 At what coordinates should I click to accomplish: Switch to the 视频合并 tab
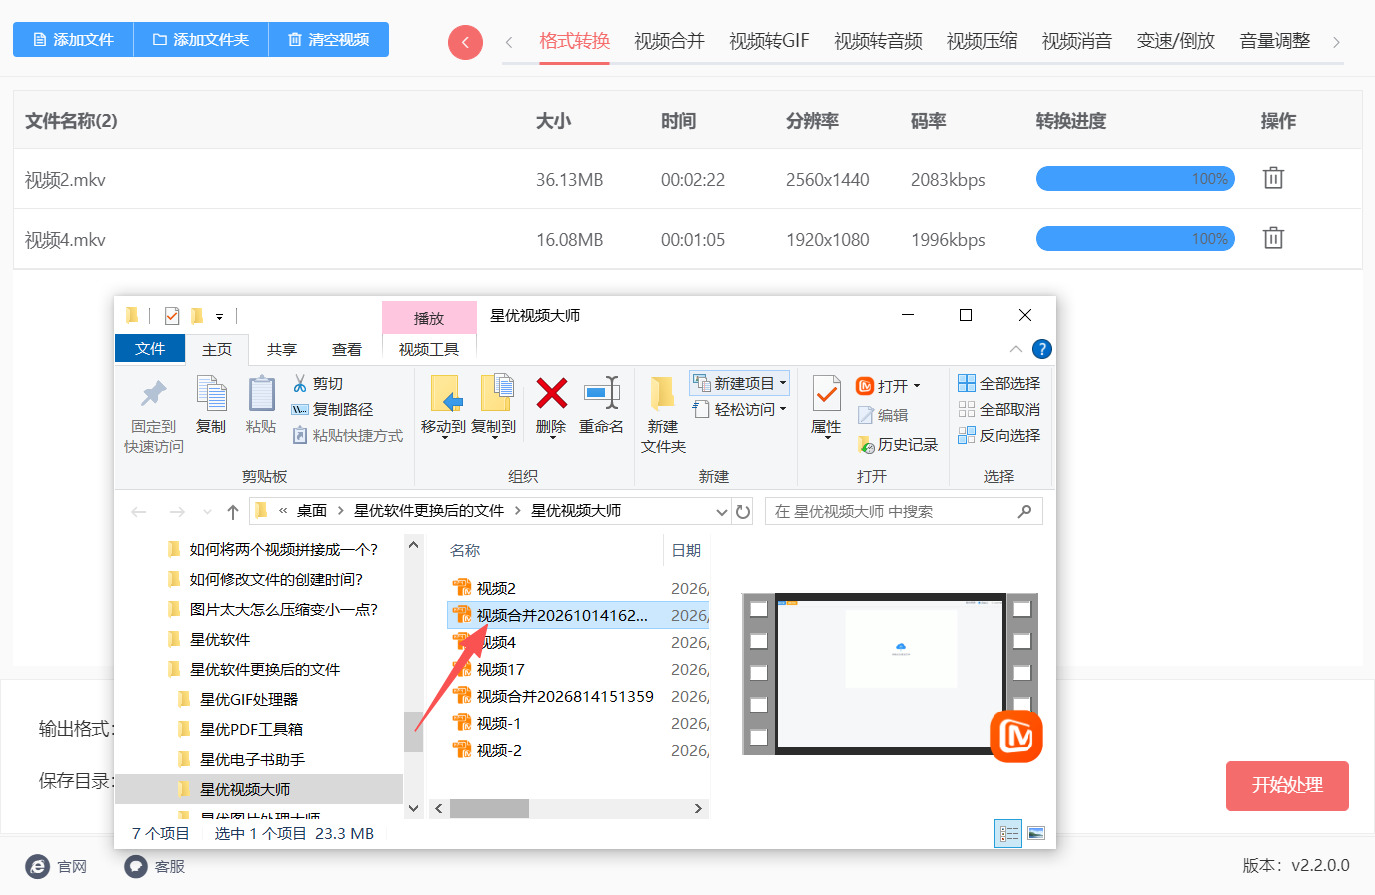click(669, 41)
